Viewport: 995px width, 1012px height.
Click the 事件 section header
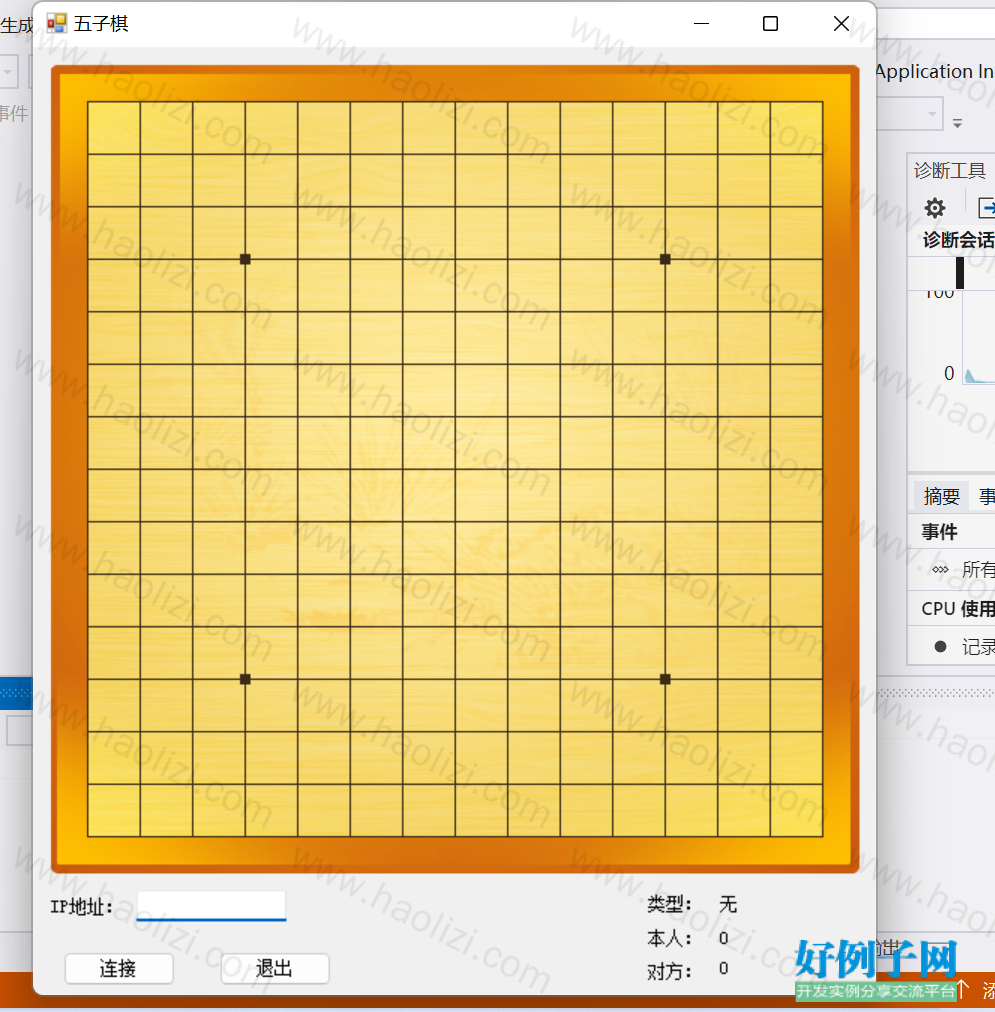[x=940, y=532]
